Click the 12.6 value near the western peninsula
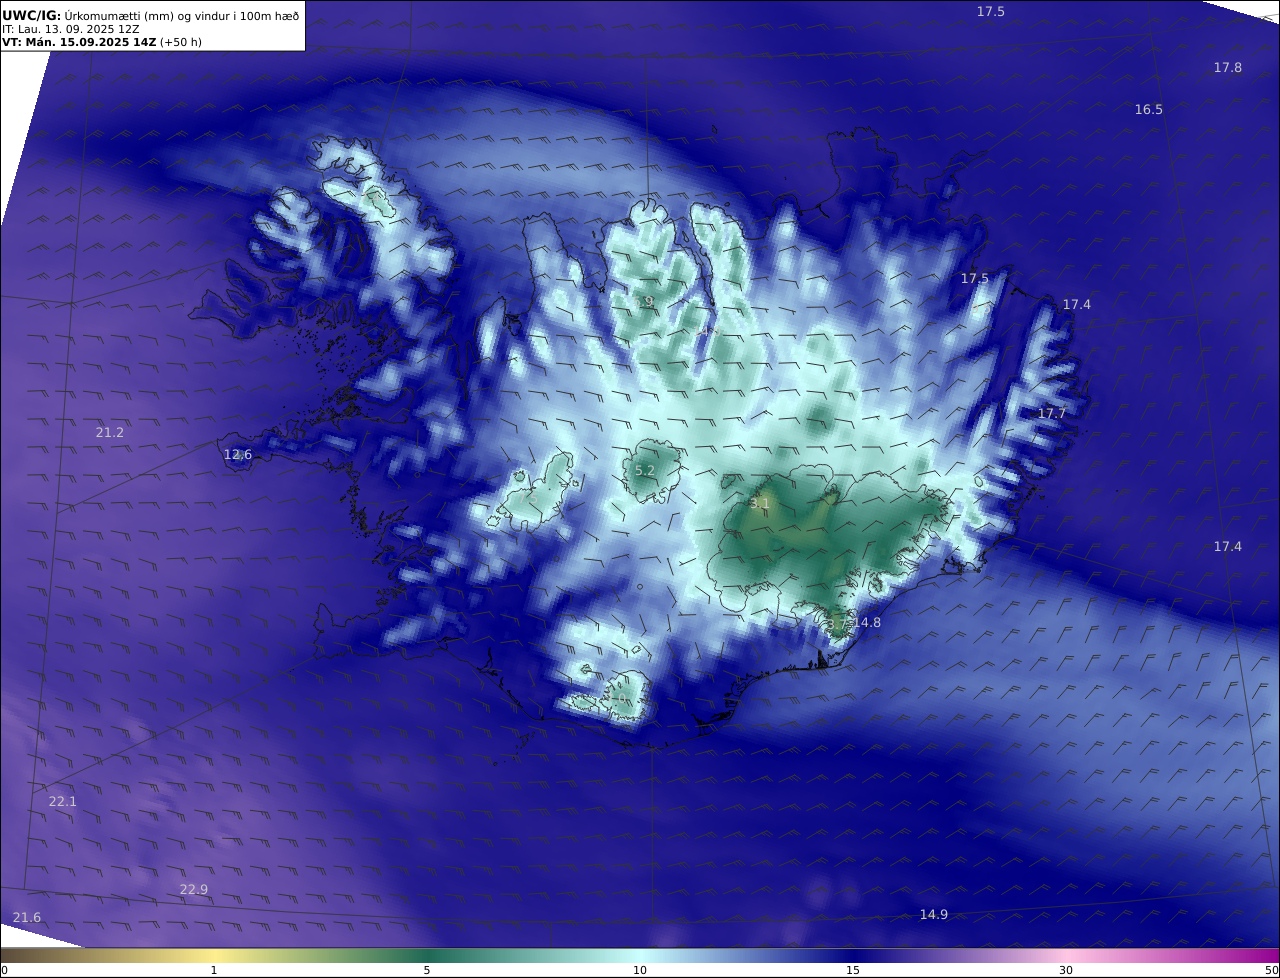1280x978 pixels. pos(238,455)
